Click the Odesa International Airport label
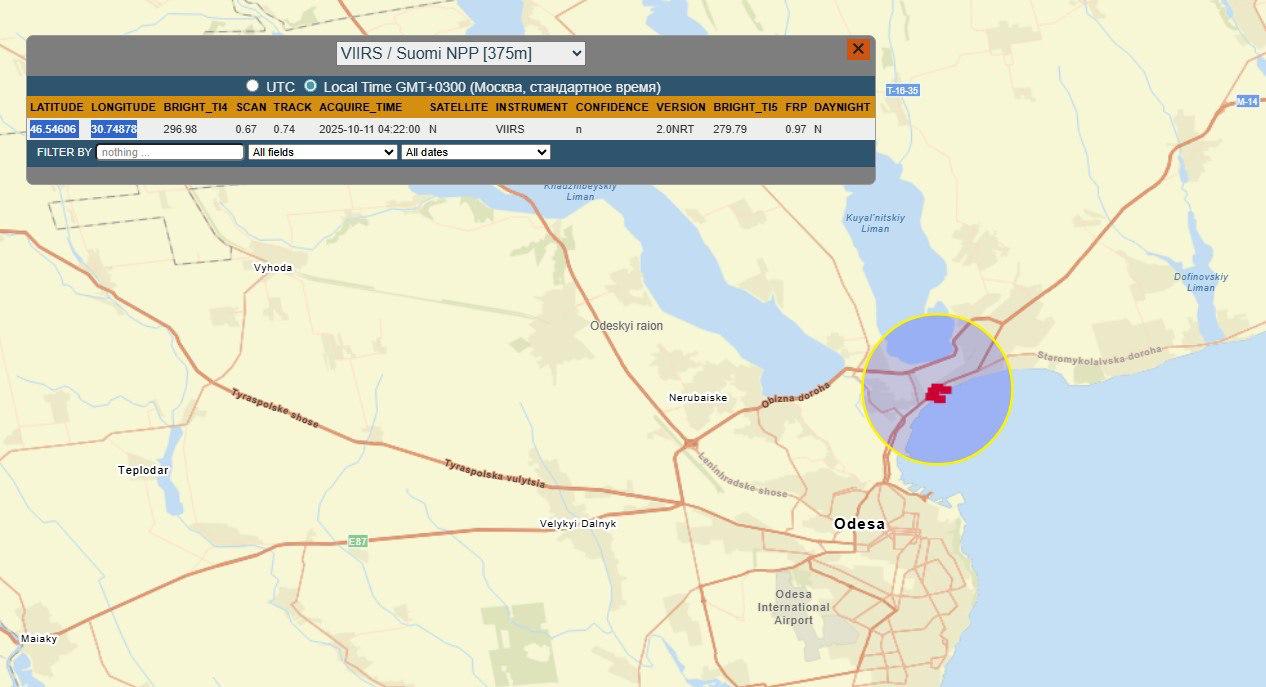1266x687 pixels. coord(793,607)
